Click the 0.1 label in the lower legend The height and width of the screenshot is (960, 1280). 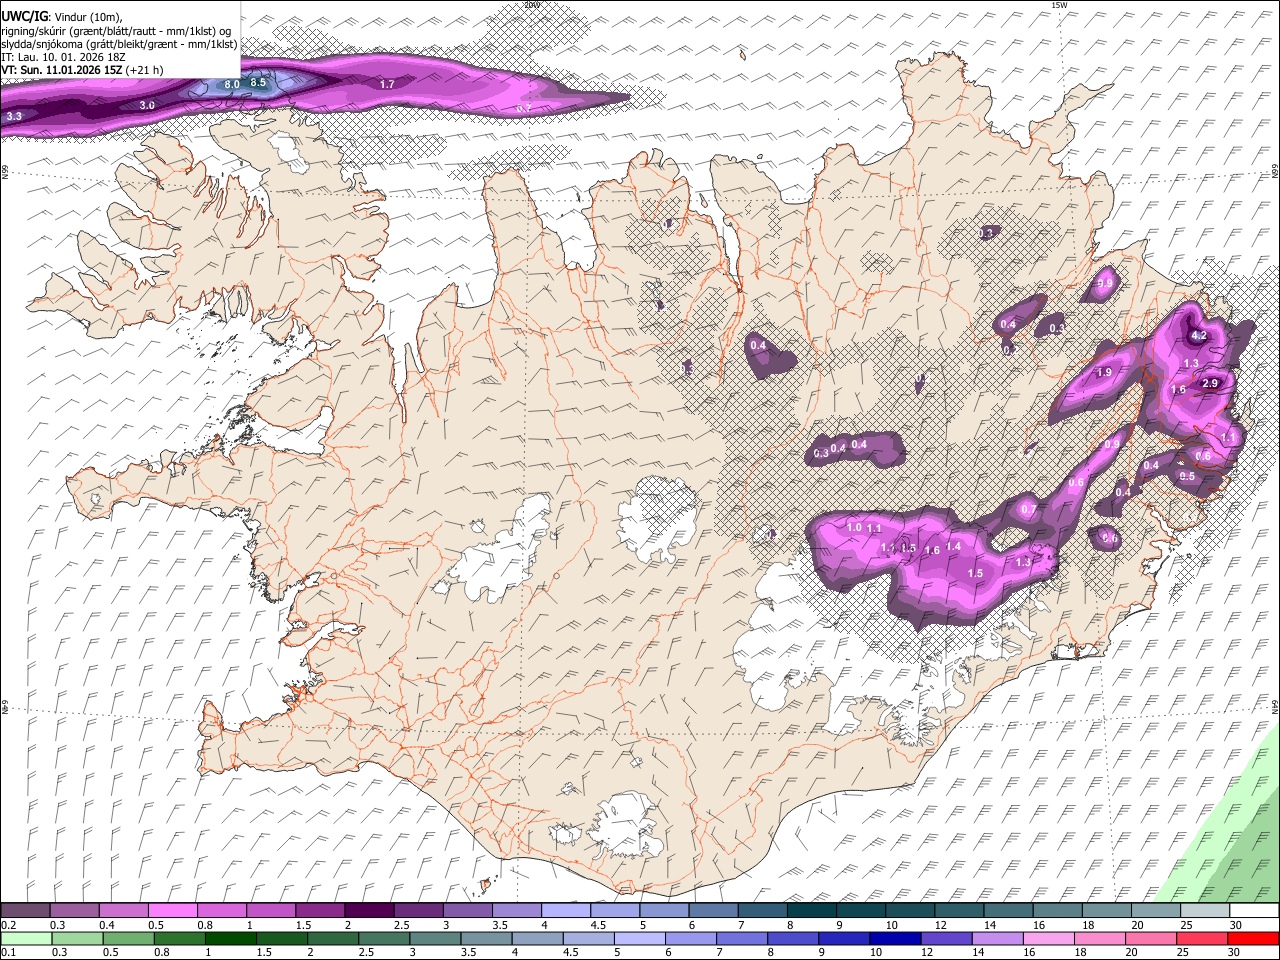pos(9,952)
